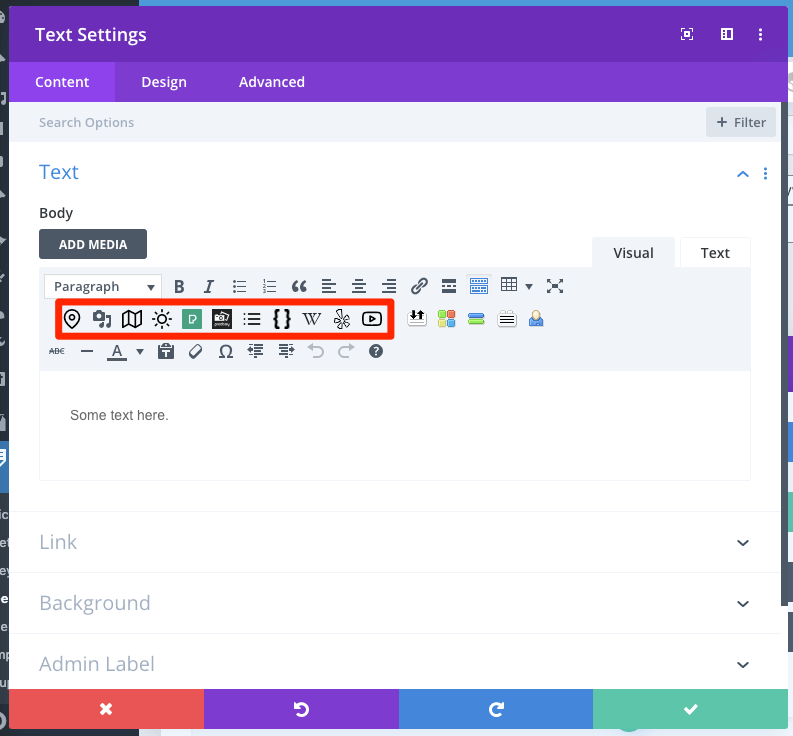Open the text color picker
This screenshot has width=793, height=736.
[117, 351]
